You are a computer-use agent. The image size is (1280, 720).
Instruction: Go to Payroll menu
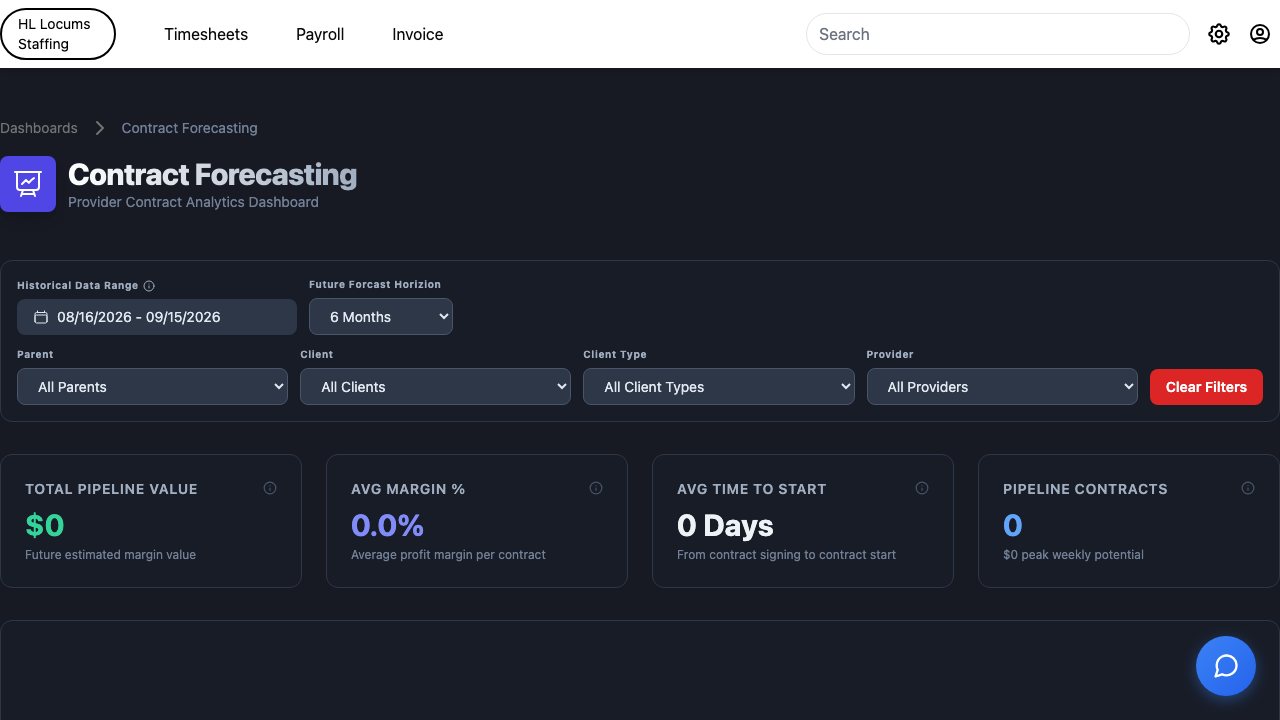[x=320, y=34]
